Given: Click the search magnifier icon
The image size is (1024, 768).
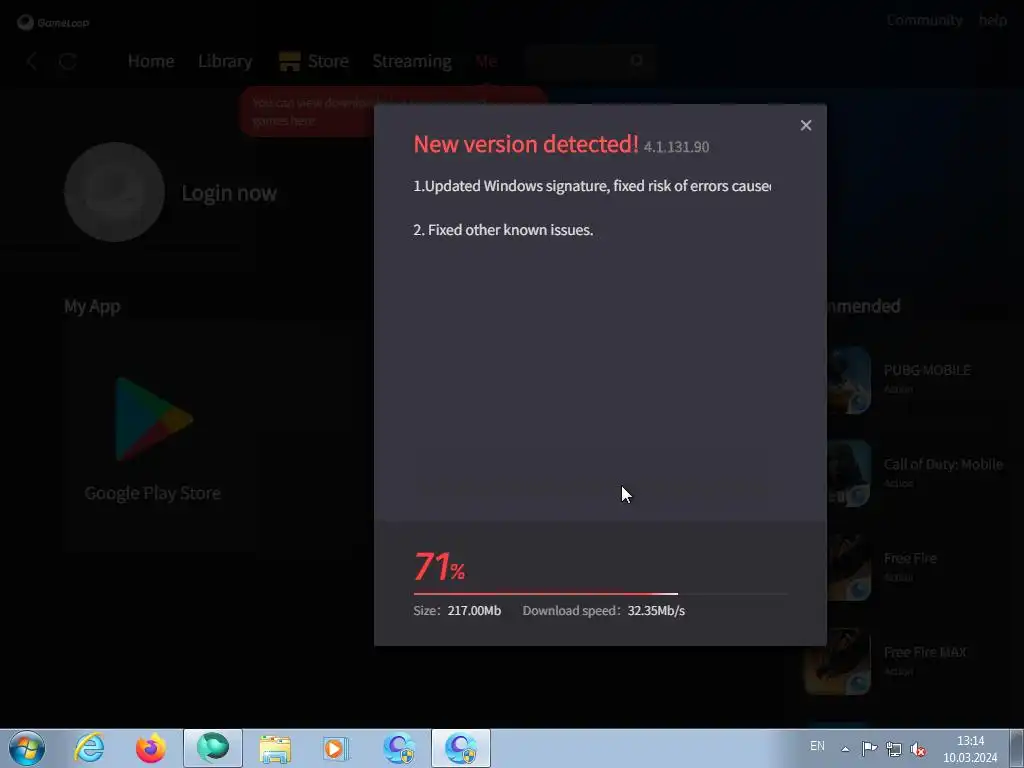Looking at the screenshot, I should coord(637,61).
